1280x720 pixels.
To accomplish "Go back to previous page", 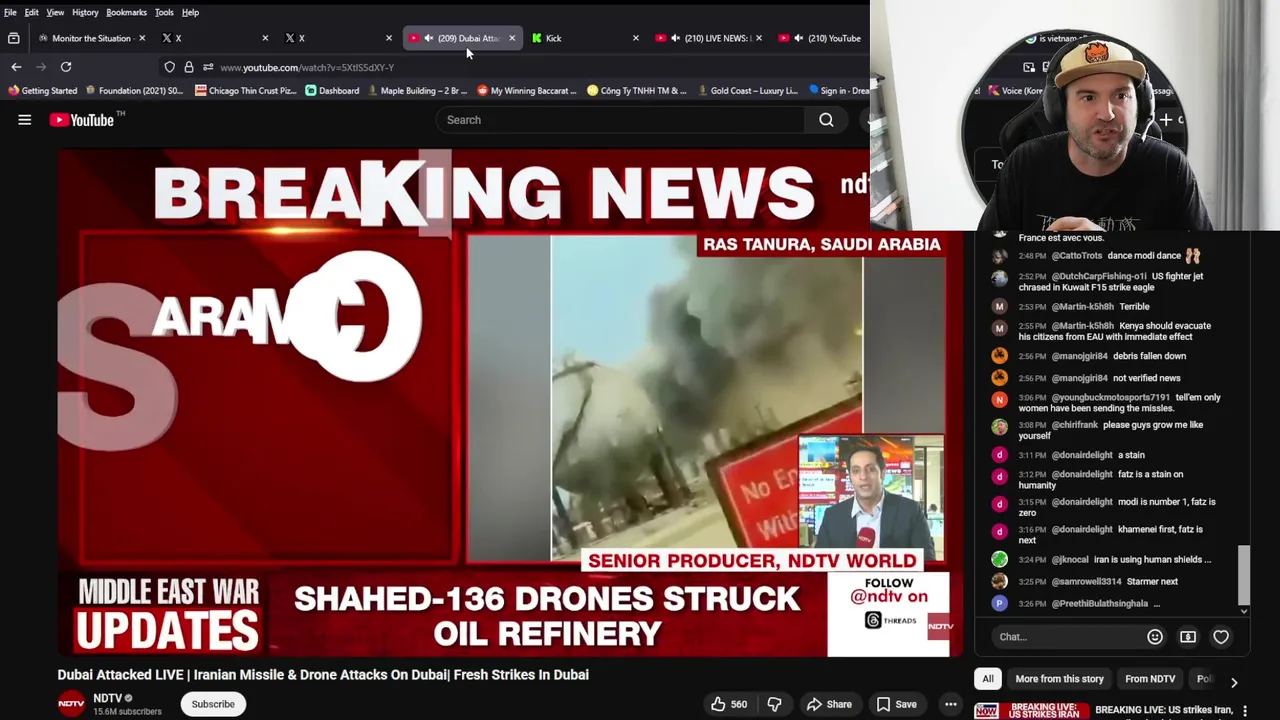I will (x=16, y=67).
